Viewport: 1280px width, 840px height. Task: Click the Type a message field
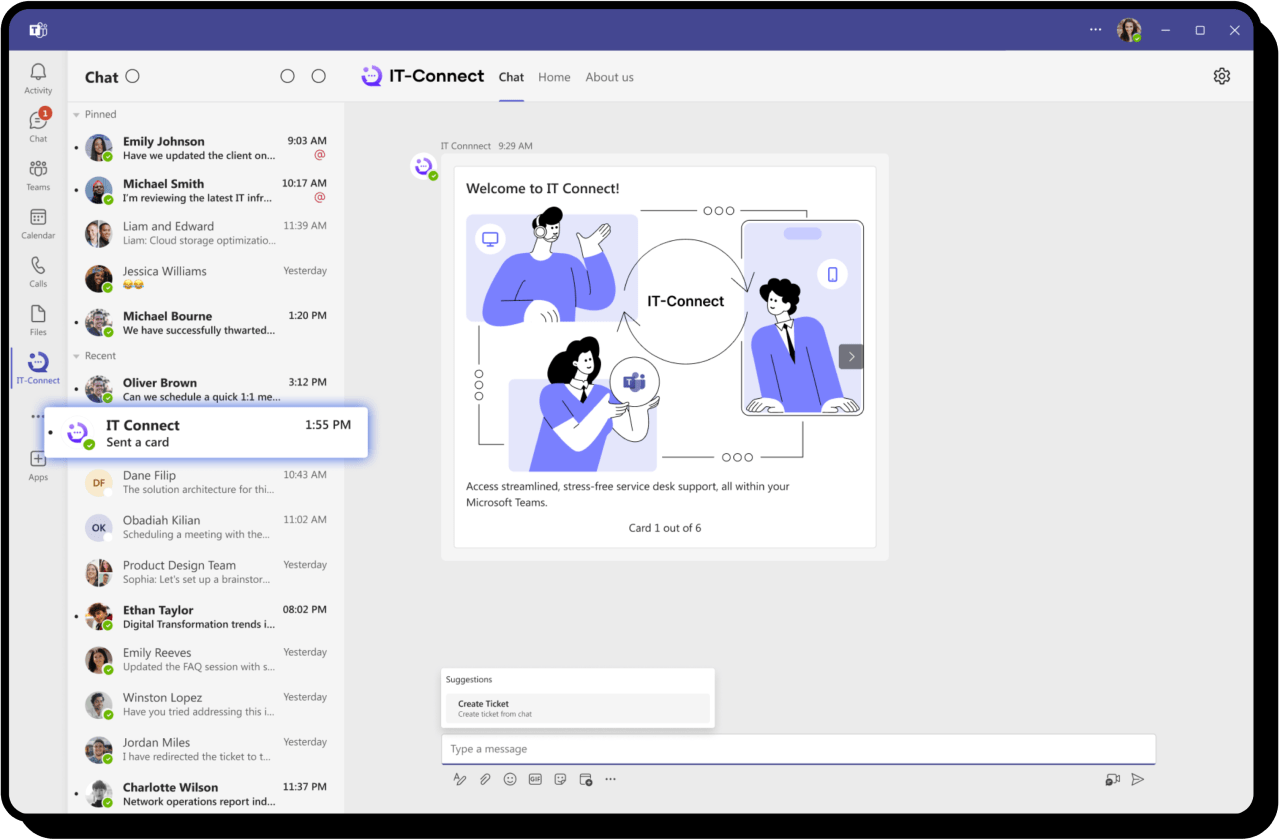coord(798,749)
